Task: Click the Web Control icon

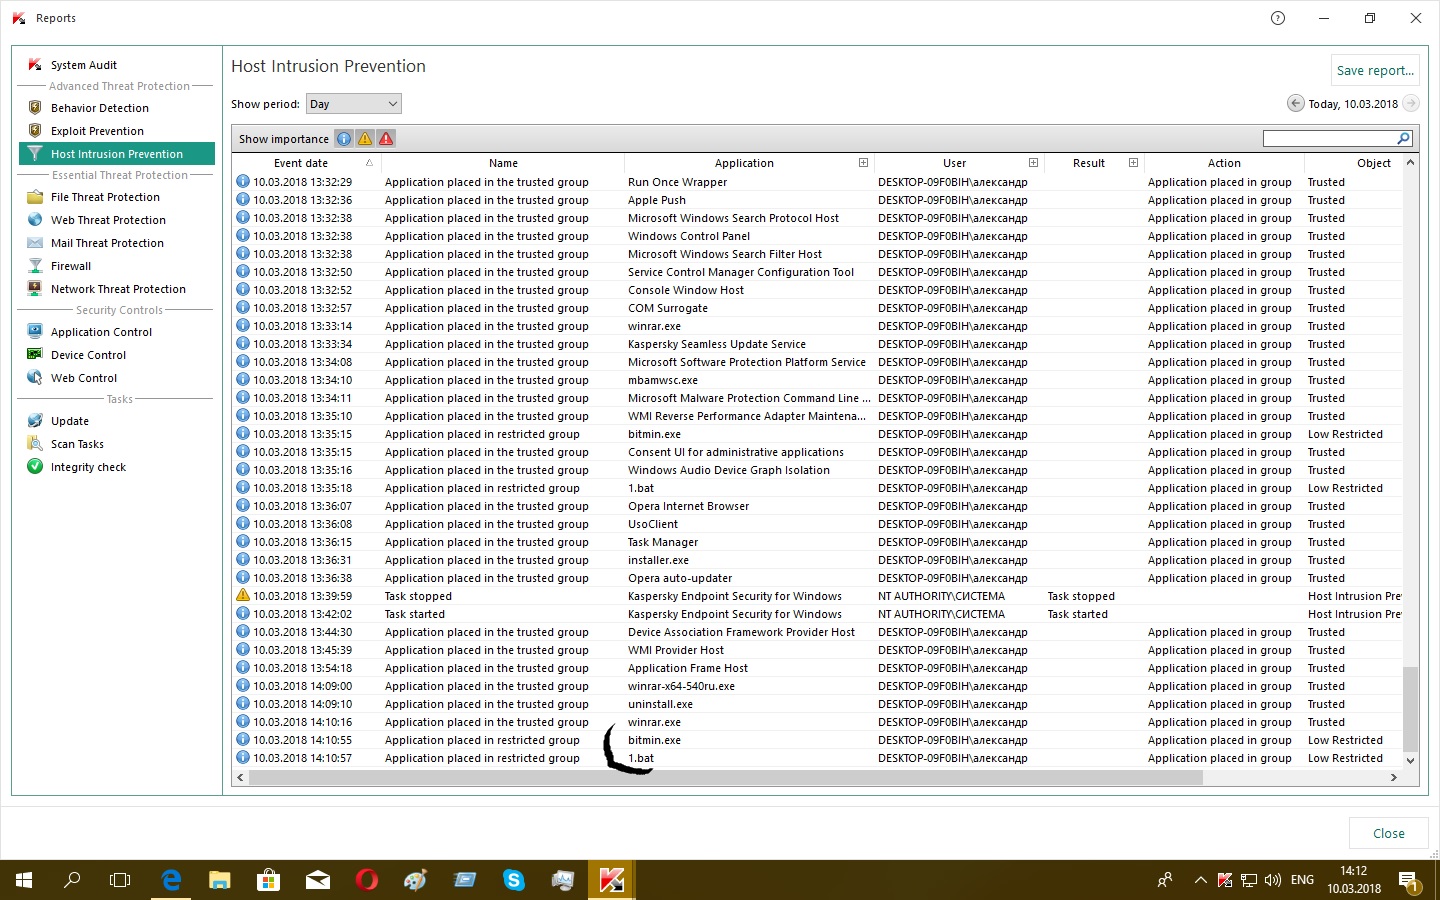Action: coord(35,378)
